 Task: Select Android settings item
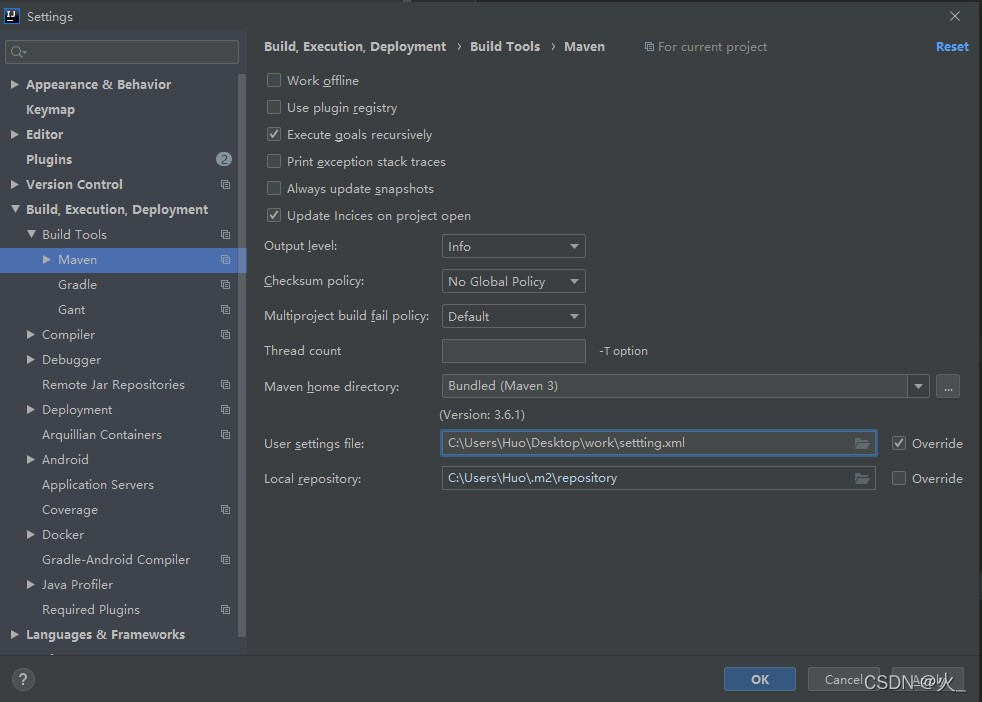pyautogui.click(x=65, y=460)
